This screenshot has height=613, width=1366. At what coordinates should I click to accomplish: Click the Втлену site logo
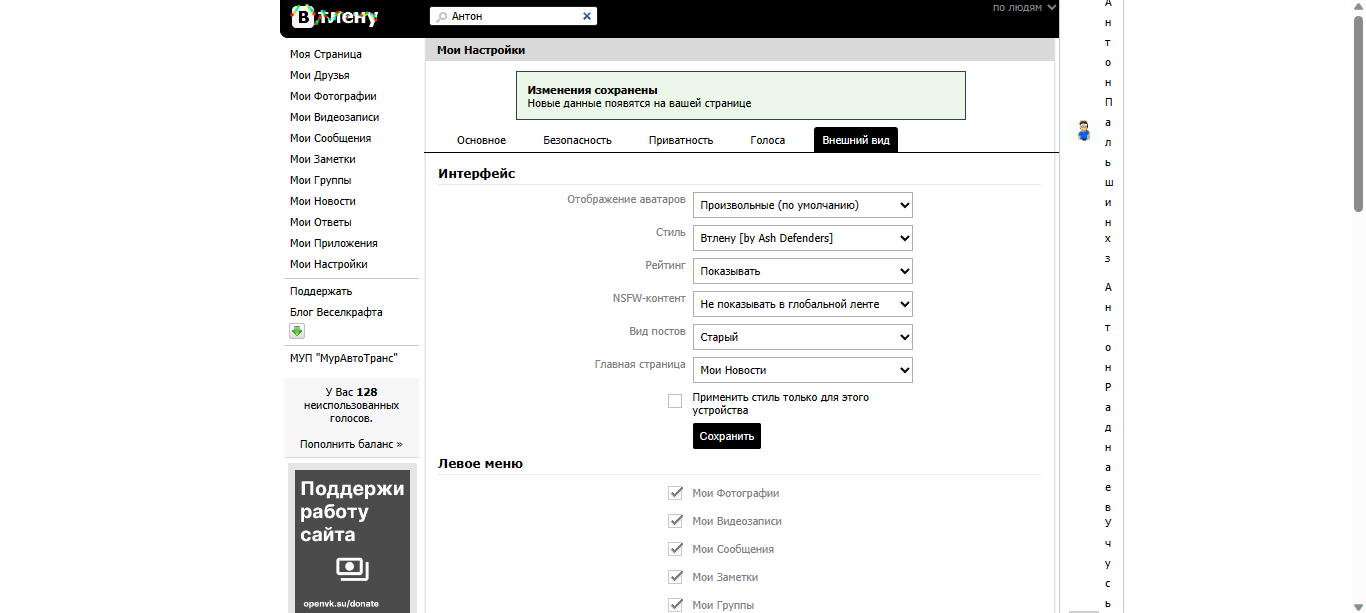(x=335, y=16)
